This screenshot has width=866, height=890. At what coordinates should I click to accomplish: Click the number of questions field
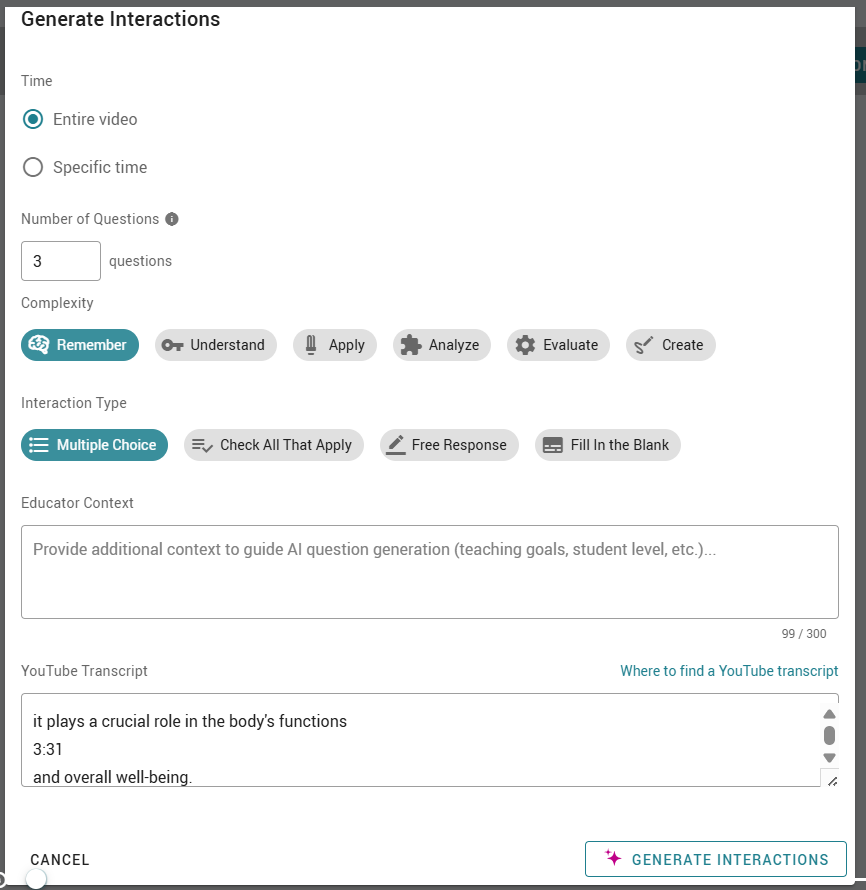[61, 261]
